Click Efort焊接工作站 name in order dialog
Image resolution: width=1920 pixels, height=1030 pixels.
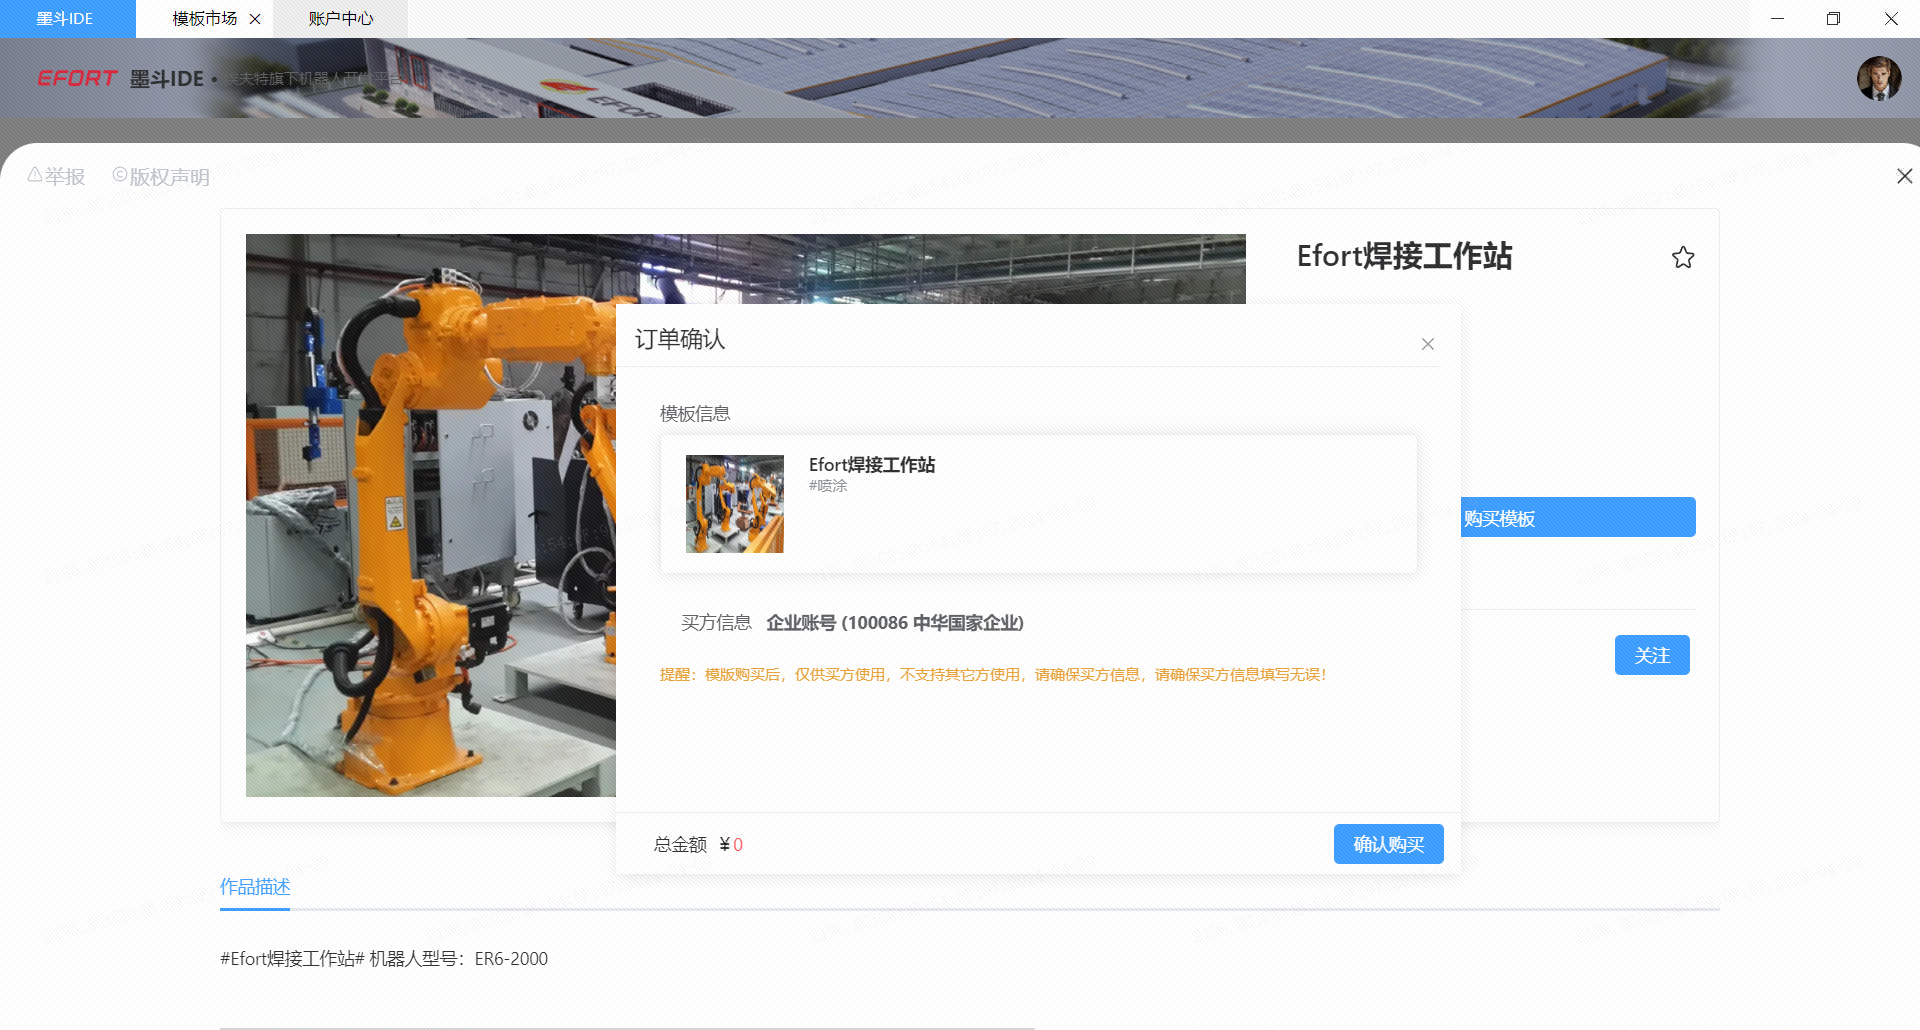(871, 465)
